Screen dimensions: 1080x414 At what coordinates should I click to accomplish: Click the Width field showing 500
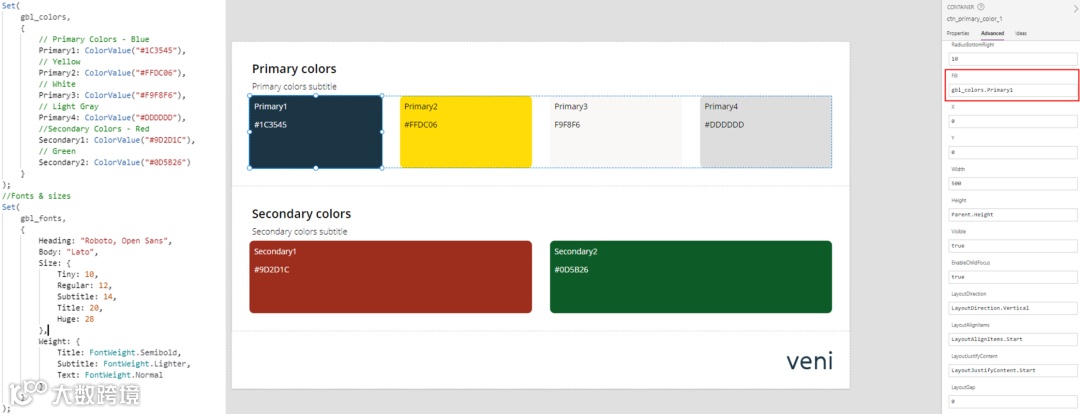coord(1012,183)
